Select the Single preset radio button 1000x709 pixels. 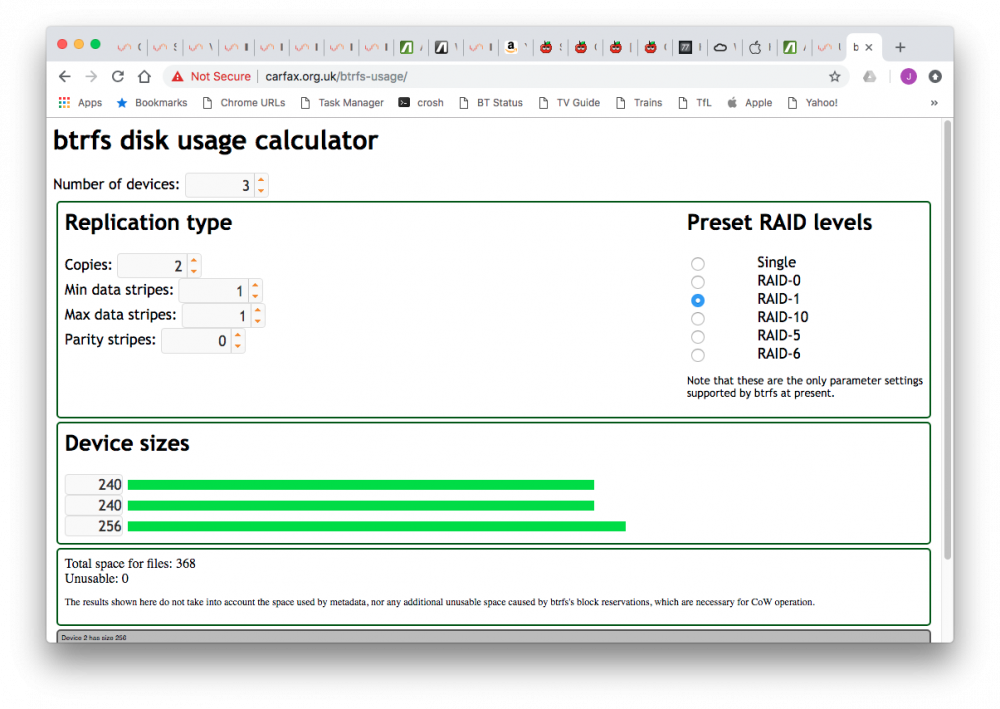698,263
